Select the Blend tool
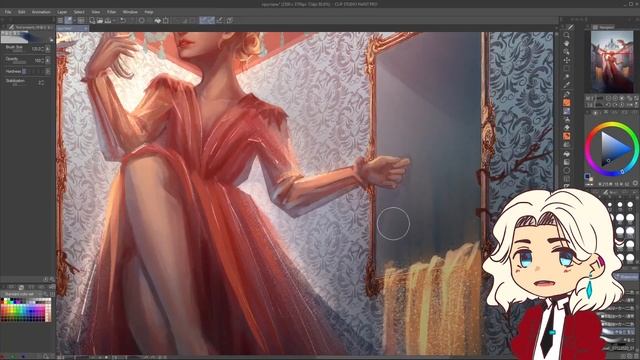Viewport: 640px width, 360px height. [567, 144]
